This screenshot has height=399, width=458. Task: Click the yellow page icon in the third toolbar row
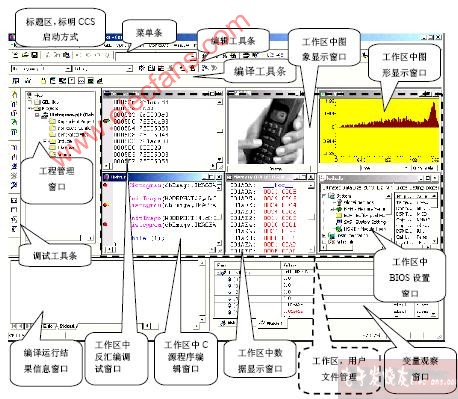pos(43,81)
